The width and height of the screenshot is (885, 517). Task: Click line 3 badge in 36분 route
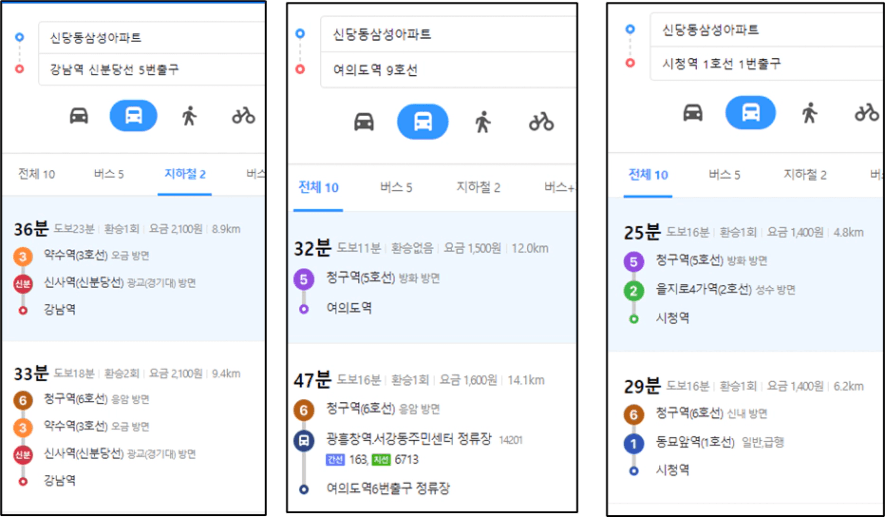tap(23, 257)
